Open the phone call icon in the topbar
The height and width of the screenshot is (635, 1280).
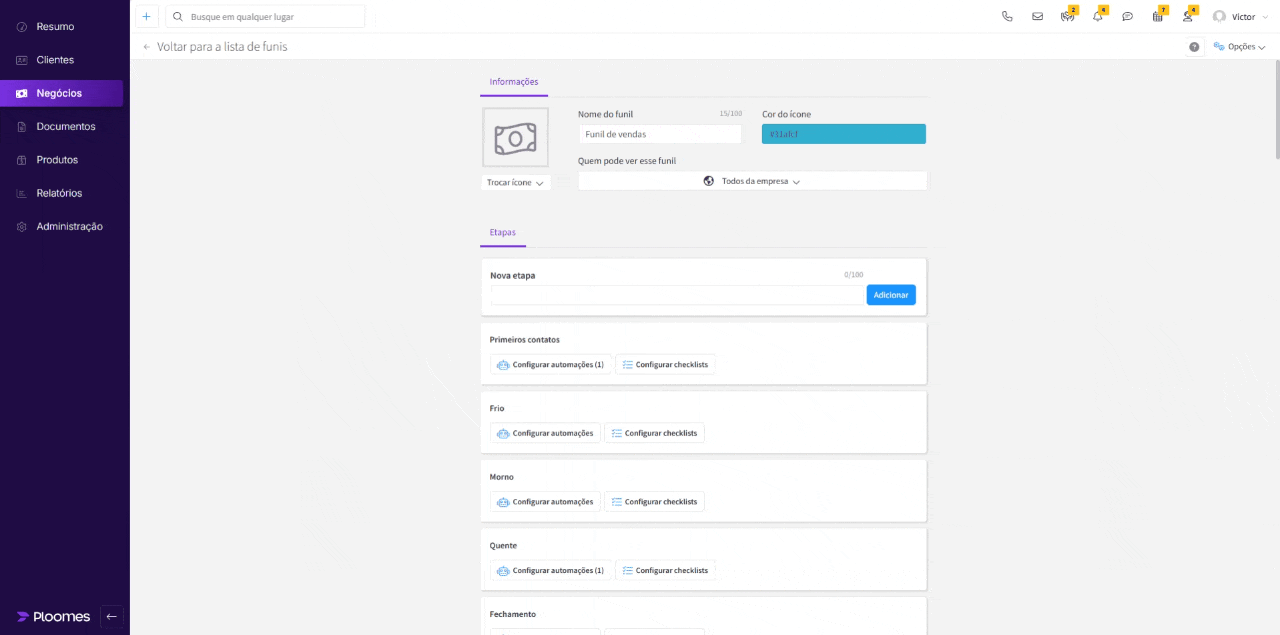1007,16
